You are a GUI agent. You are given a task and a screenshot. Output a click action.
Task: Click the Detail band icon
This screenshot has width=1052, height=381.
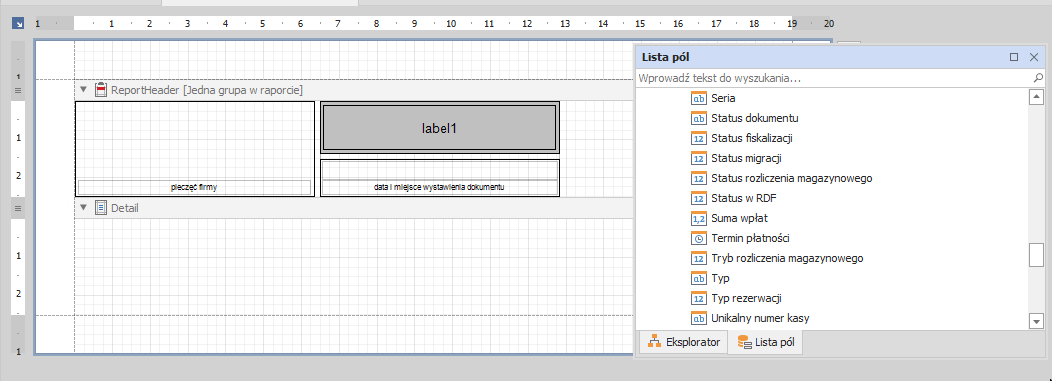point(101,208)
